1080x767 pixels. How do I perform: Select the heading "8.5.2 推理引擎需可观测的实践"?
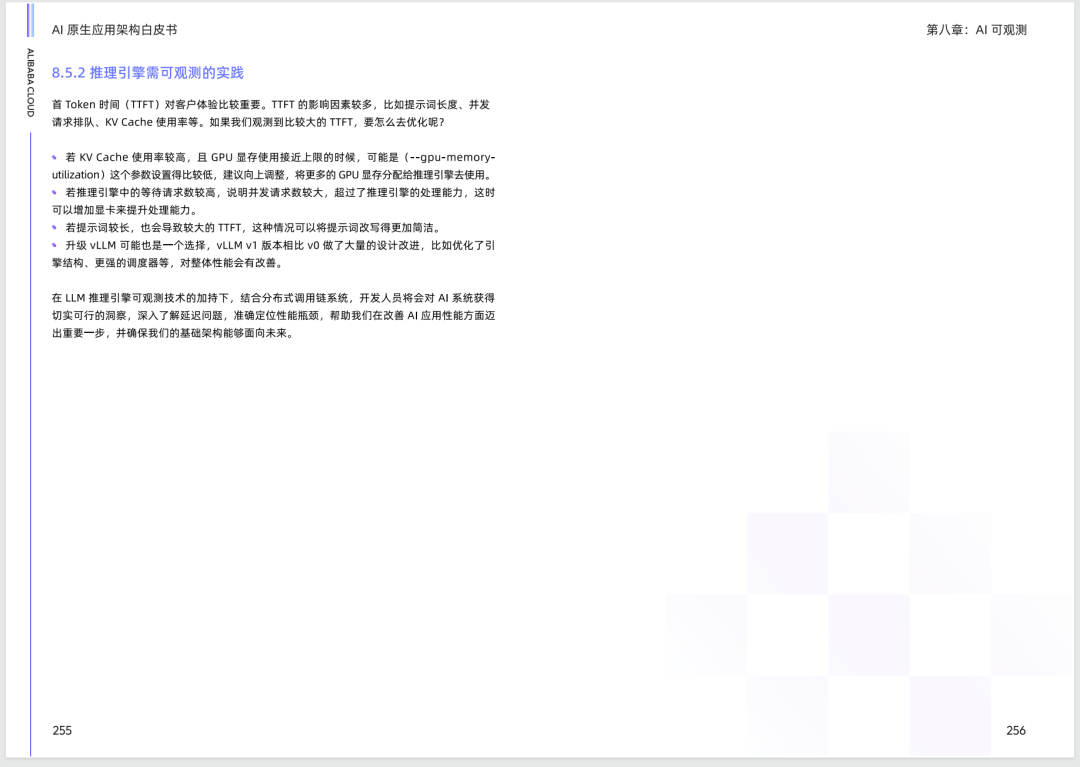tap(147, 73)
